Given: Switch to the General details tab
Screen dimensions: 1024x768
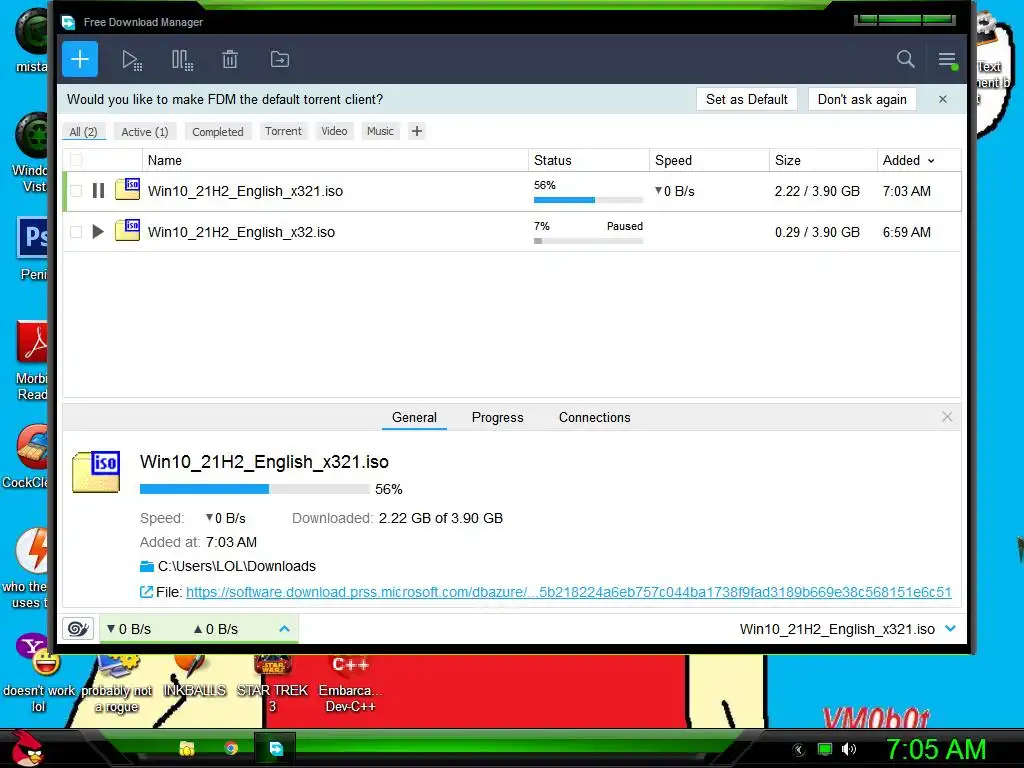Looking at the screenshot, I should click(x=414, y=417).
